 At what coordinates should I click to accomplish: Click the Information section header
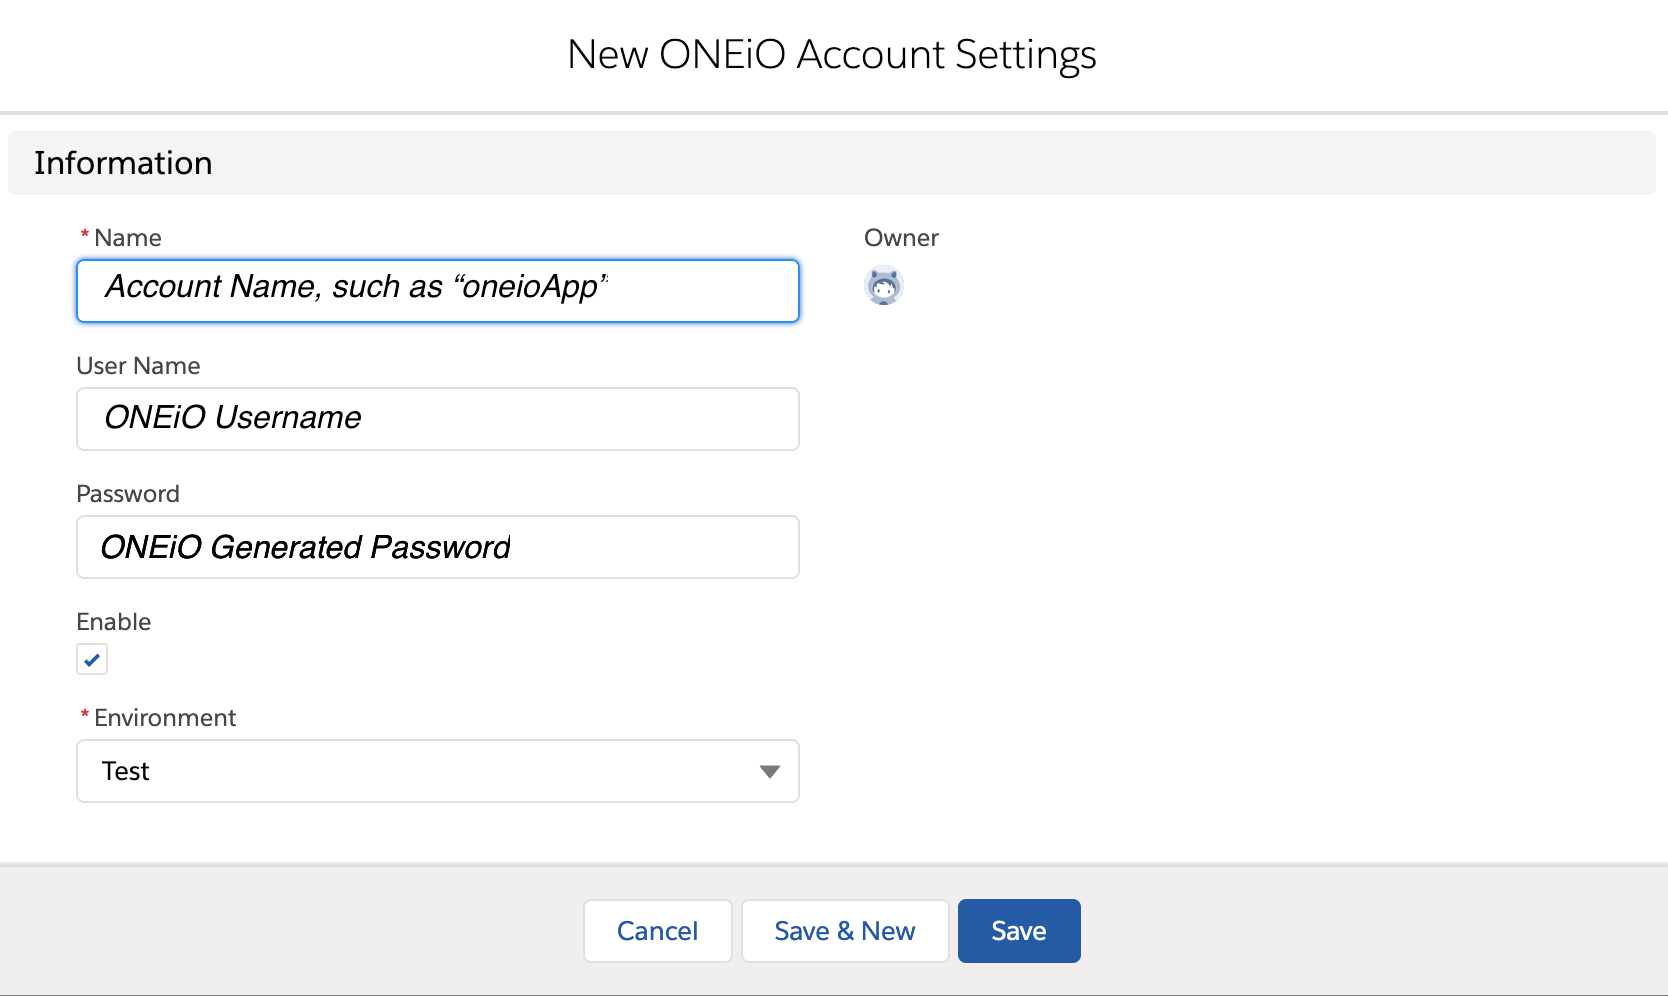(x=832, y=163)
